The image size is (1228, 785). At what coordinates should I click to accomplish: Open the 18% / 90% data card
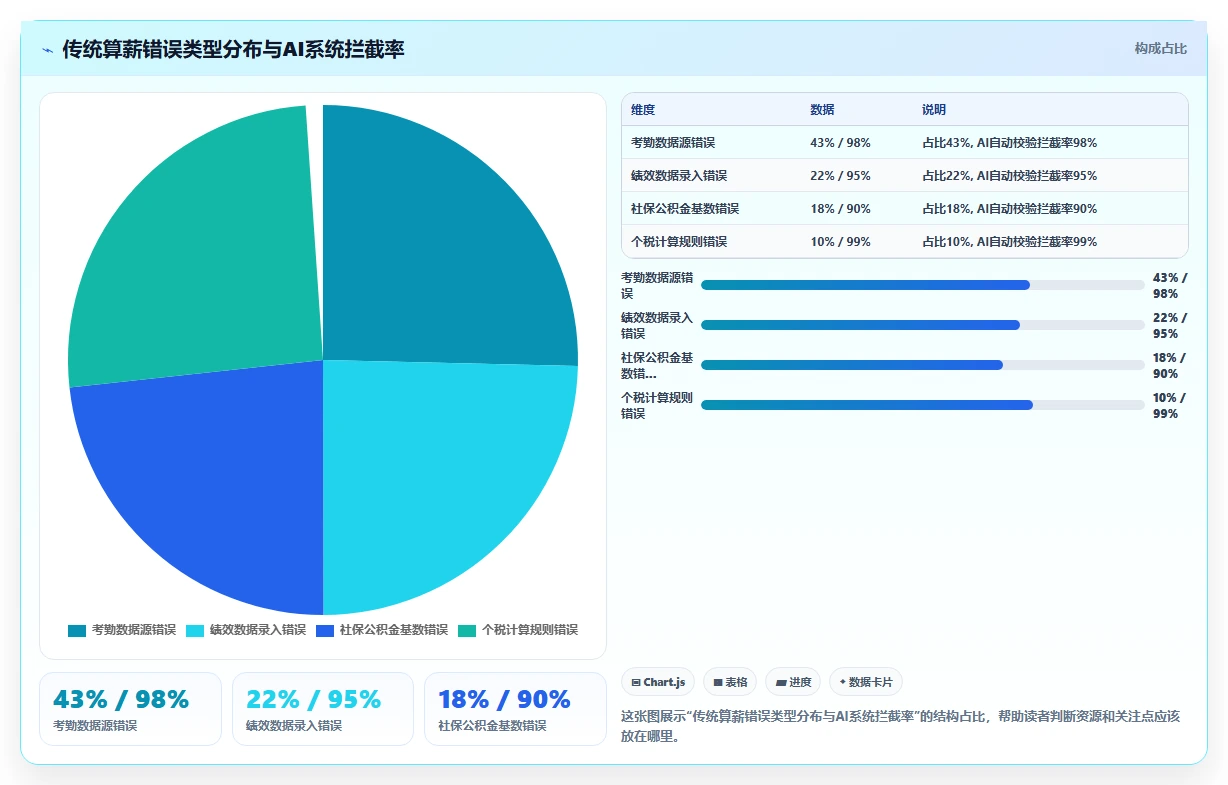tap(515, 709)
